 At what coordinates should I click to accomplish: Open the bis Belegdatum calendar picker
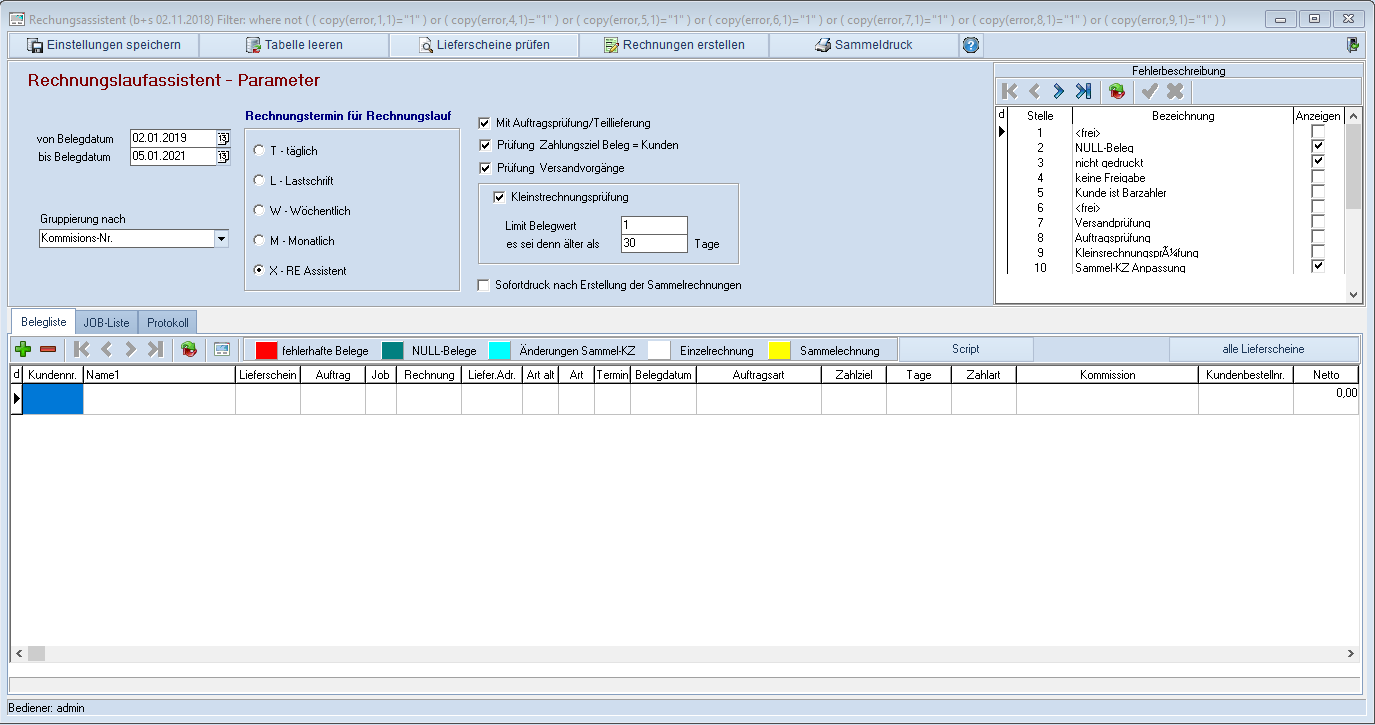[x=223, y=156]
